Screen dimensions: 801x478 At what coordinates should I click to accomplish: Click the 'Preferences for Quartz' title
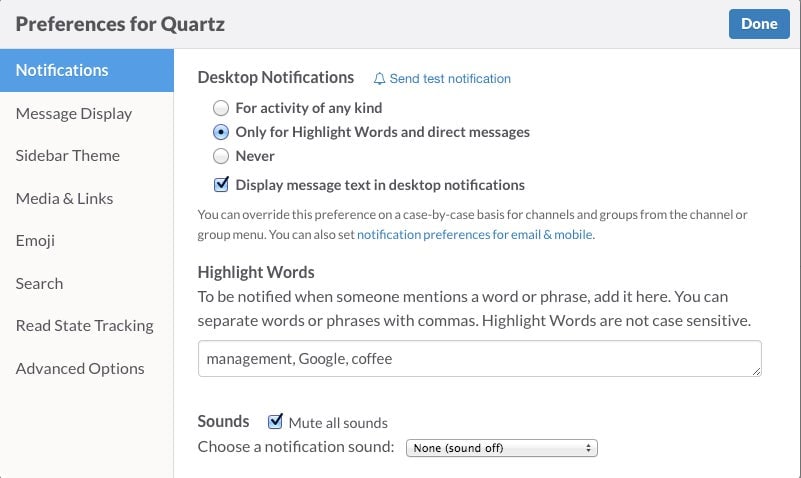120,24
